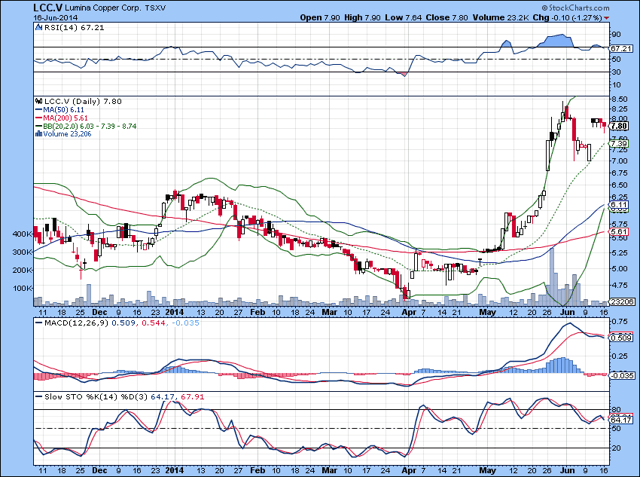Click the 8.25 price axis label
The height and width of the screenshot is (477, 640).
pyautogui.click(x=620, y=109)
